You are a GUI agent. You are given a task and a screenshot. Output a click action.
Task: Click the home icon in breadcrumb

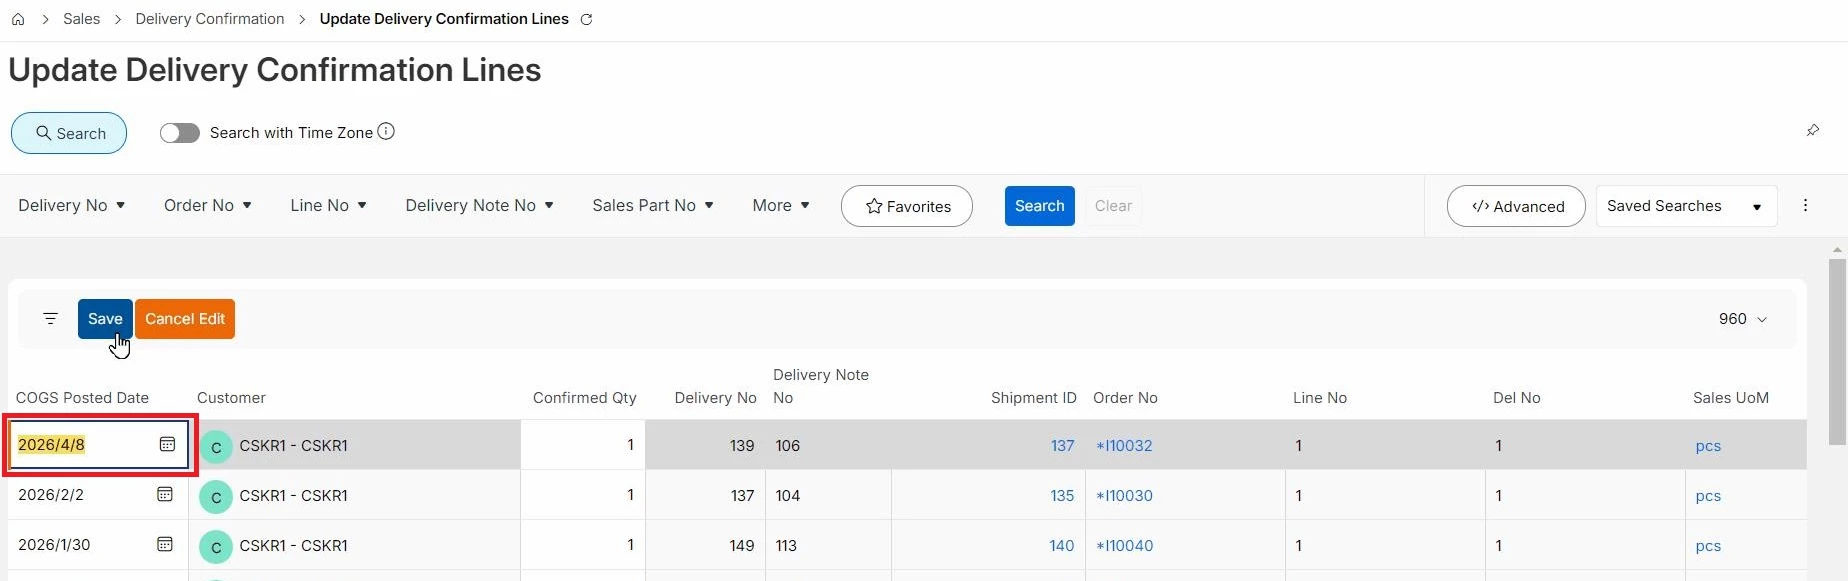(18, 19)
